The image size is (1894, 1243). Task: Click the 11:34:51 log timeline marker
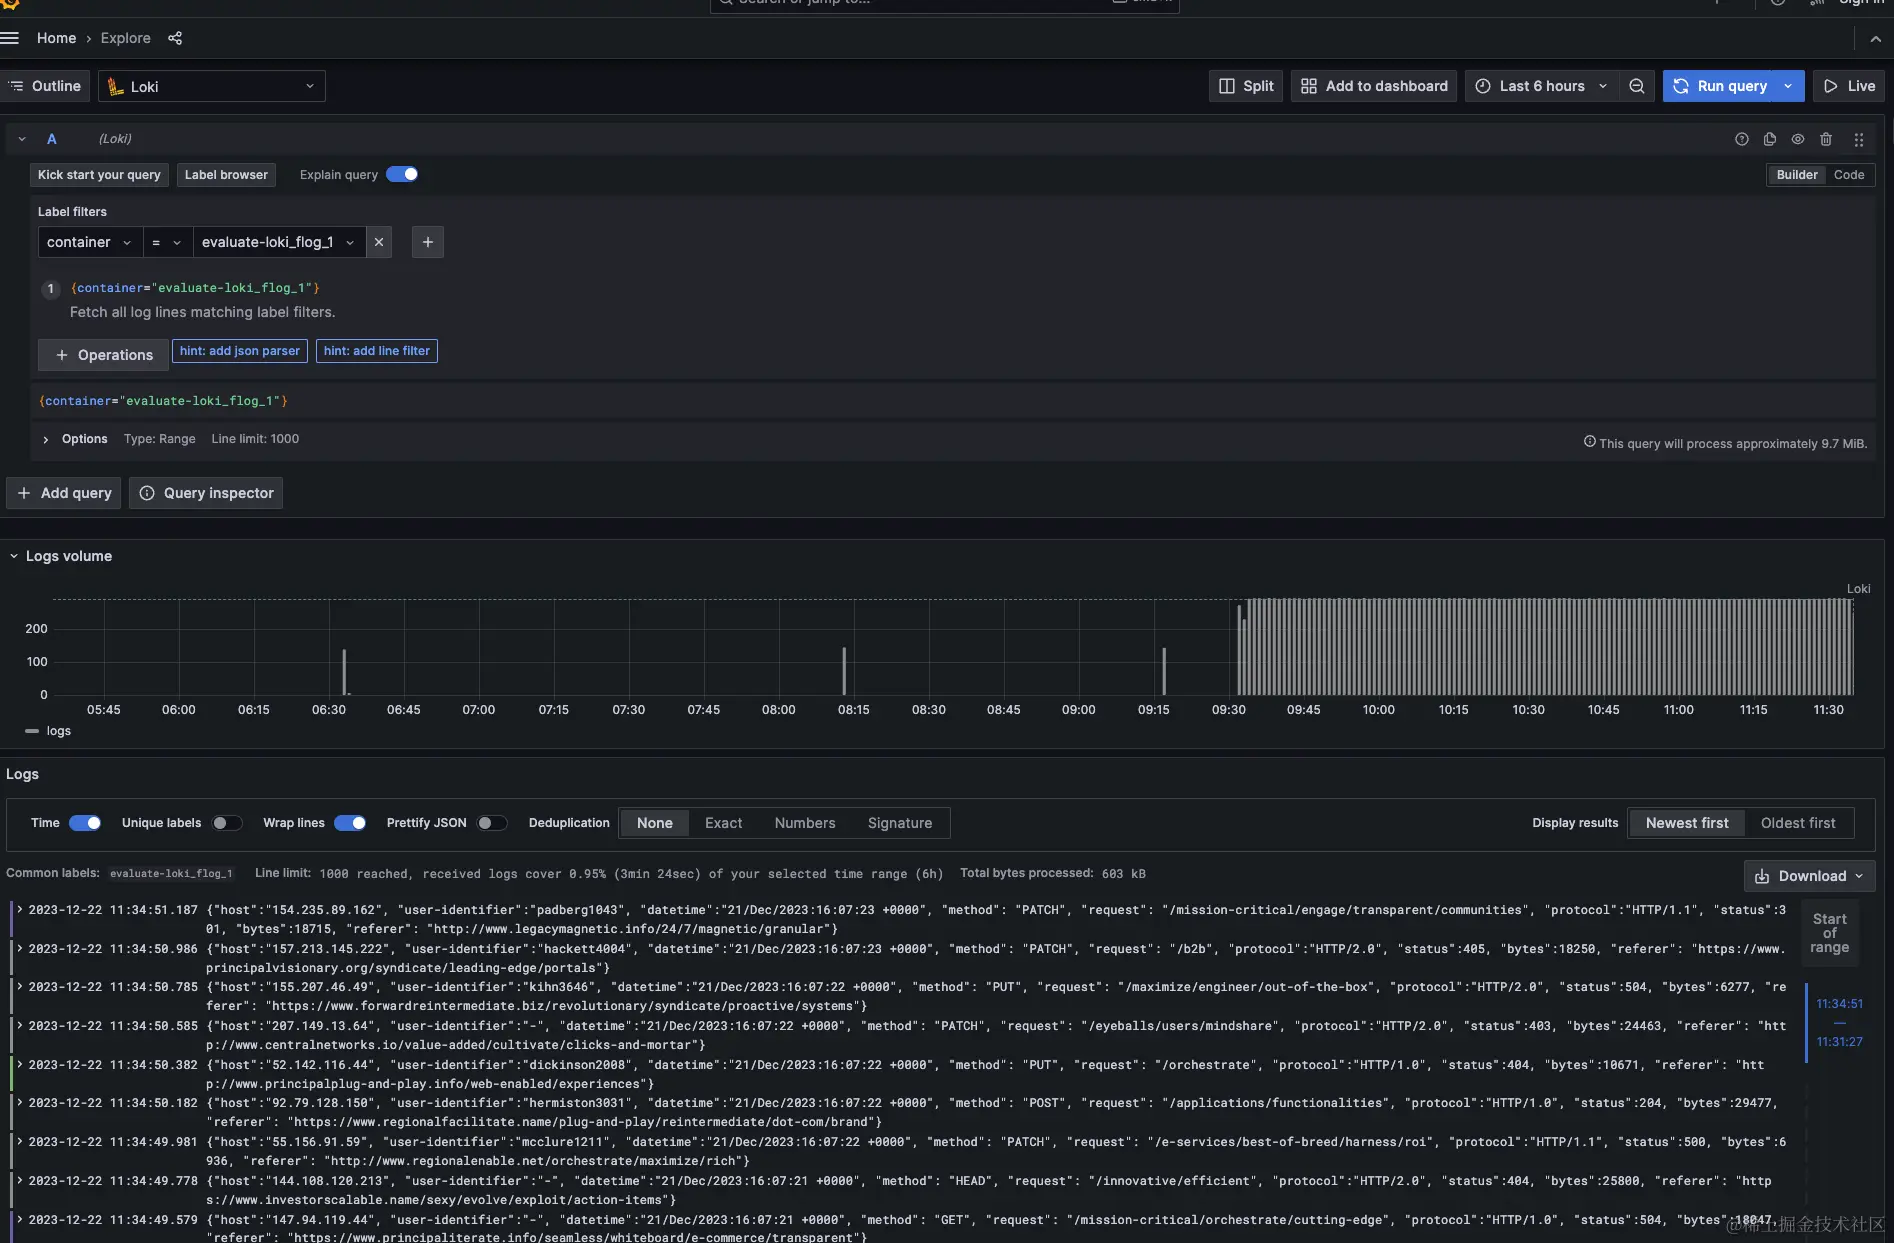[x=1839, y=1004]
